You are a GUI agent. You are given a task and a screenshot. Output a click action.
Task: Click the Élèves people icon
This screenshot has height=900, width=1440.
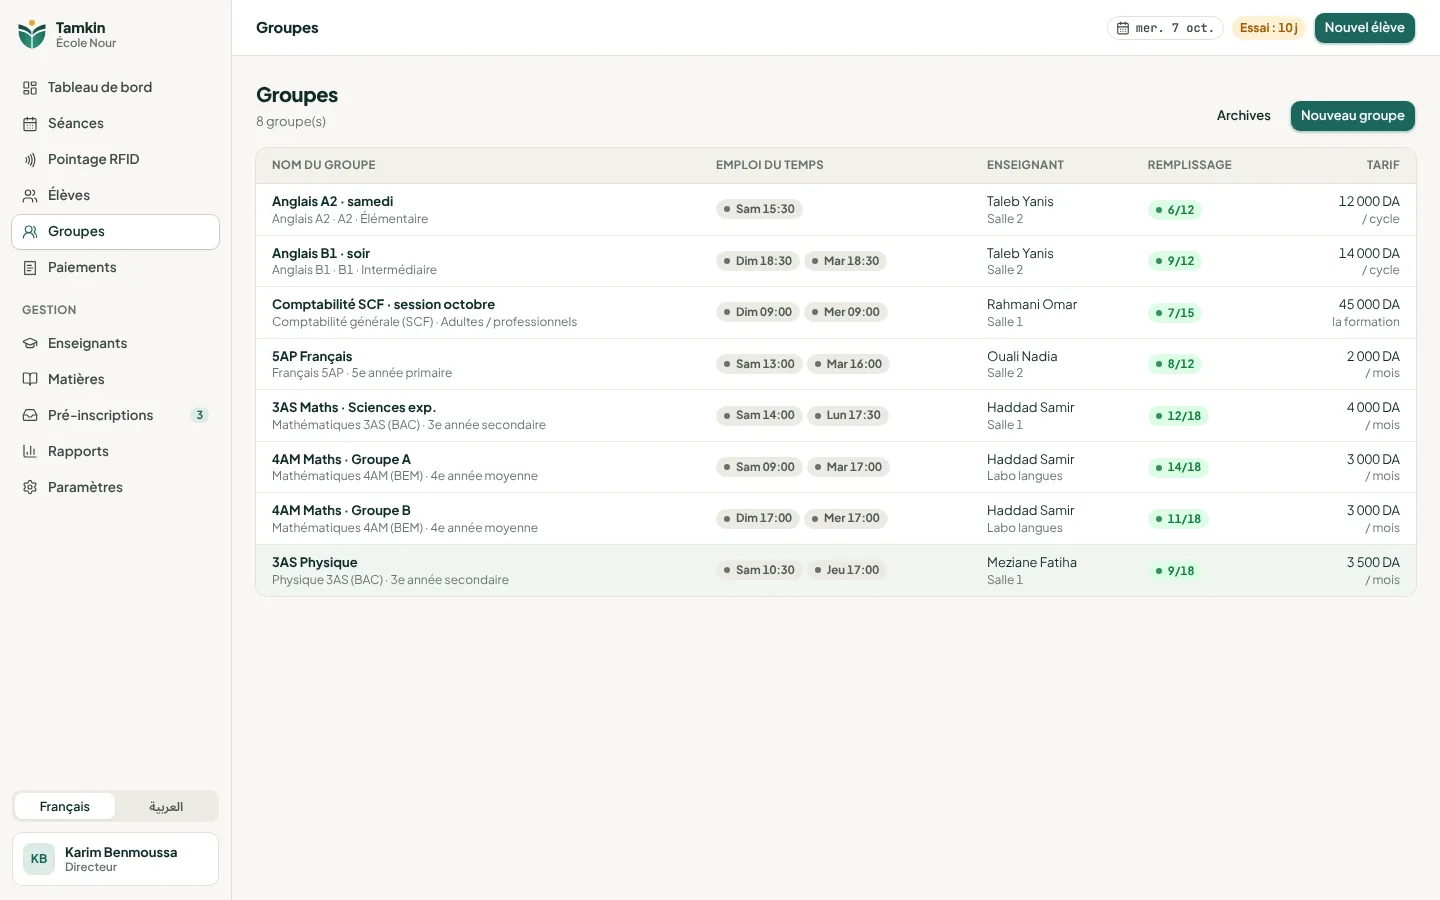pyautogui.click(x=30, y=196)
